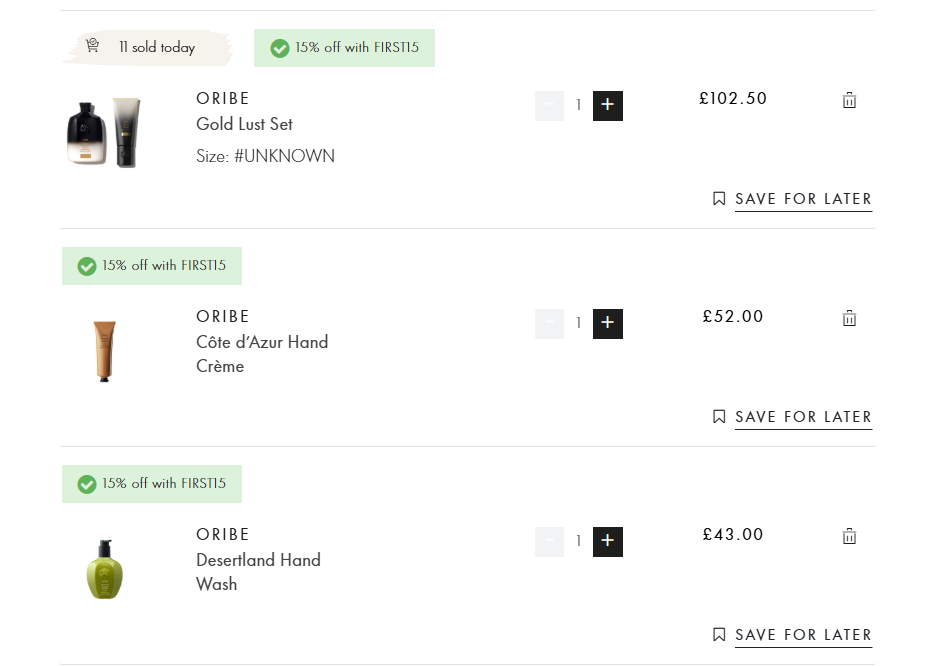Save Desertland Hand Wash for later

803,635
